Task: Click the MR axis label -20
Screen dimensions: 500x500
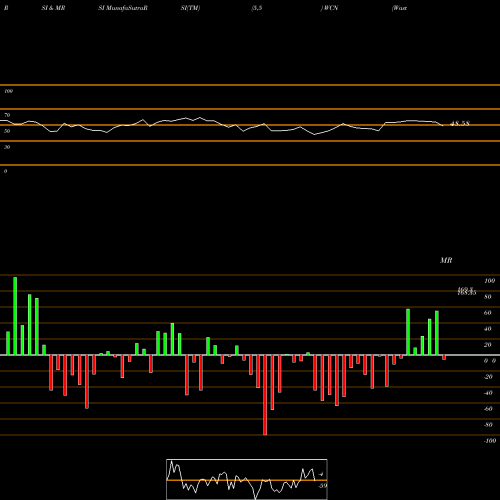Action: 488,377
